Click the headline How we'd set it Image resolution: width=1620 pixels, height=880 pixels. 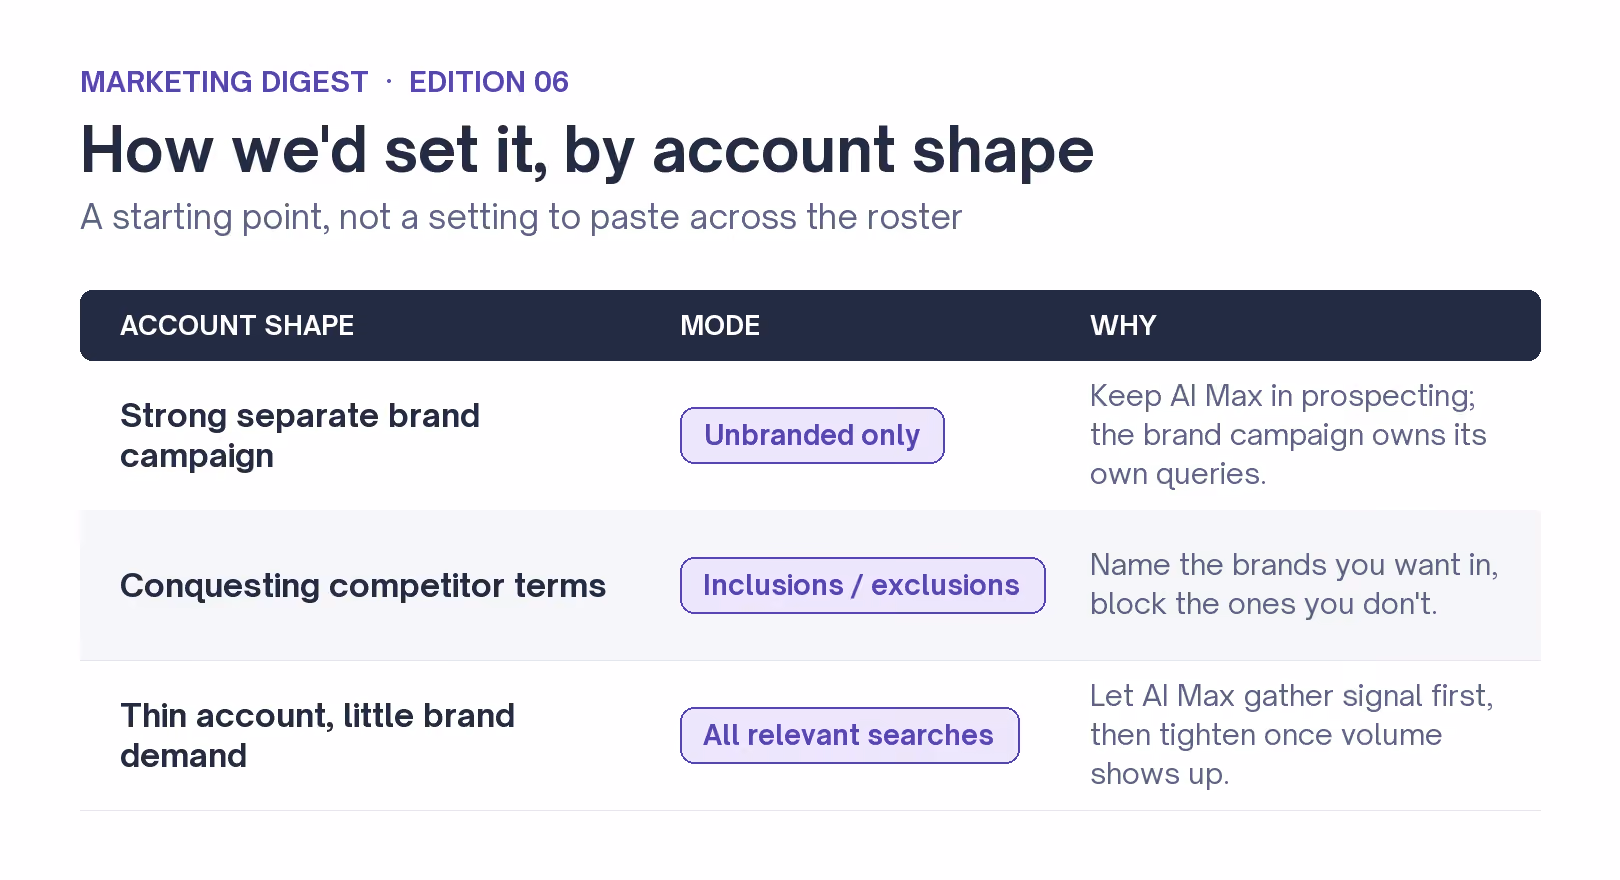pyautogui.click(x=587, y=150)
